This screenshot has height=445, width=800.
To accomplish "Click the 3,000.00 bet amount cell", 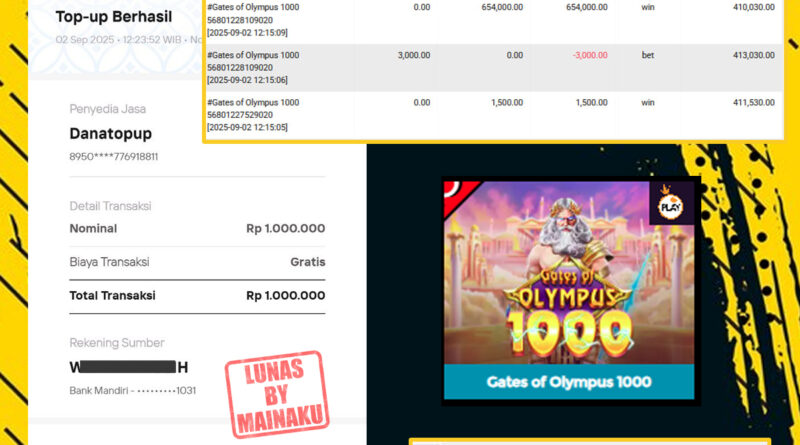I will 414,55.
